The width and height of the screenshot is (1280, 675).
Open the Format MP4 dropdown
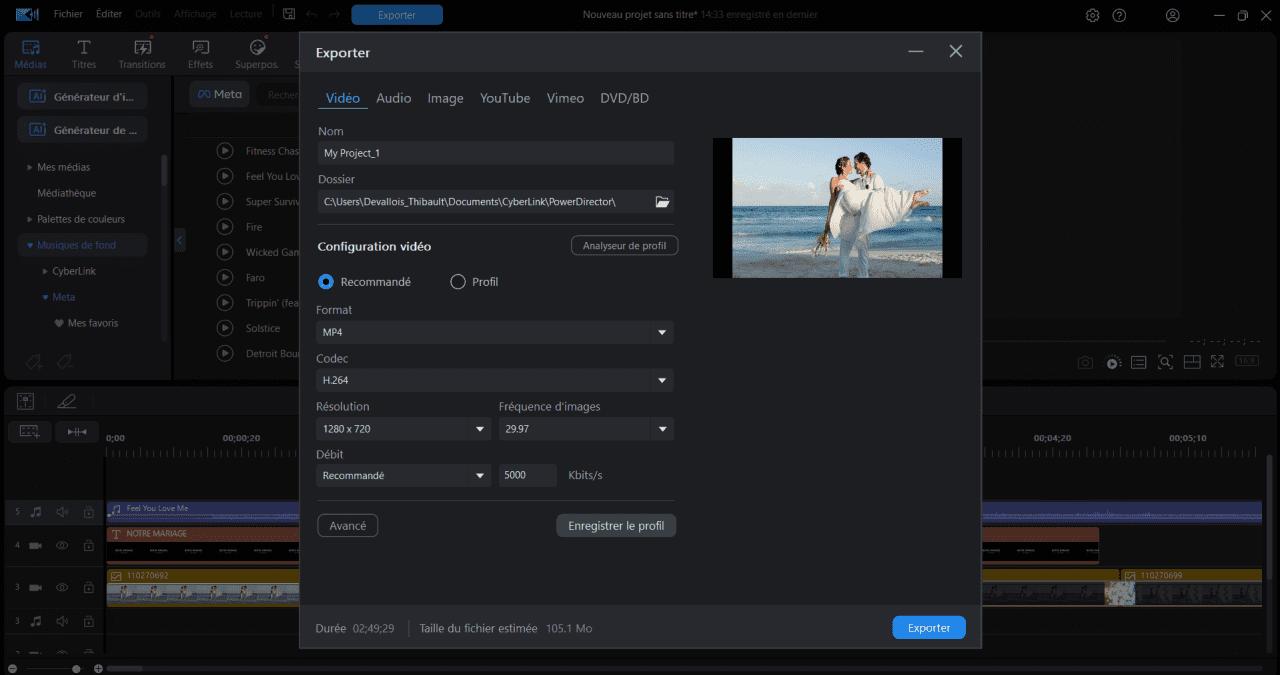tap(495, 332)
